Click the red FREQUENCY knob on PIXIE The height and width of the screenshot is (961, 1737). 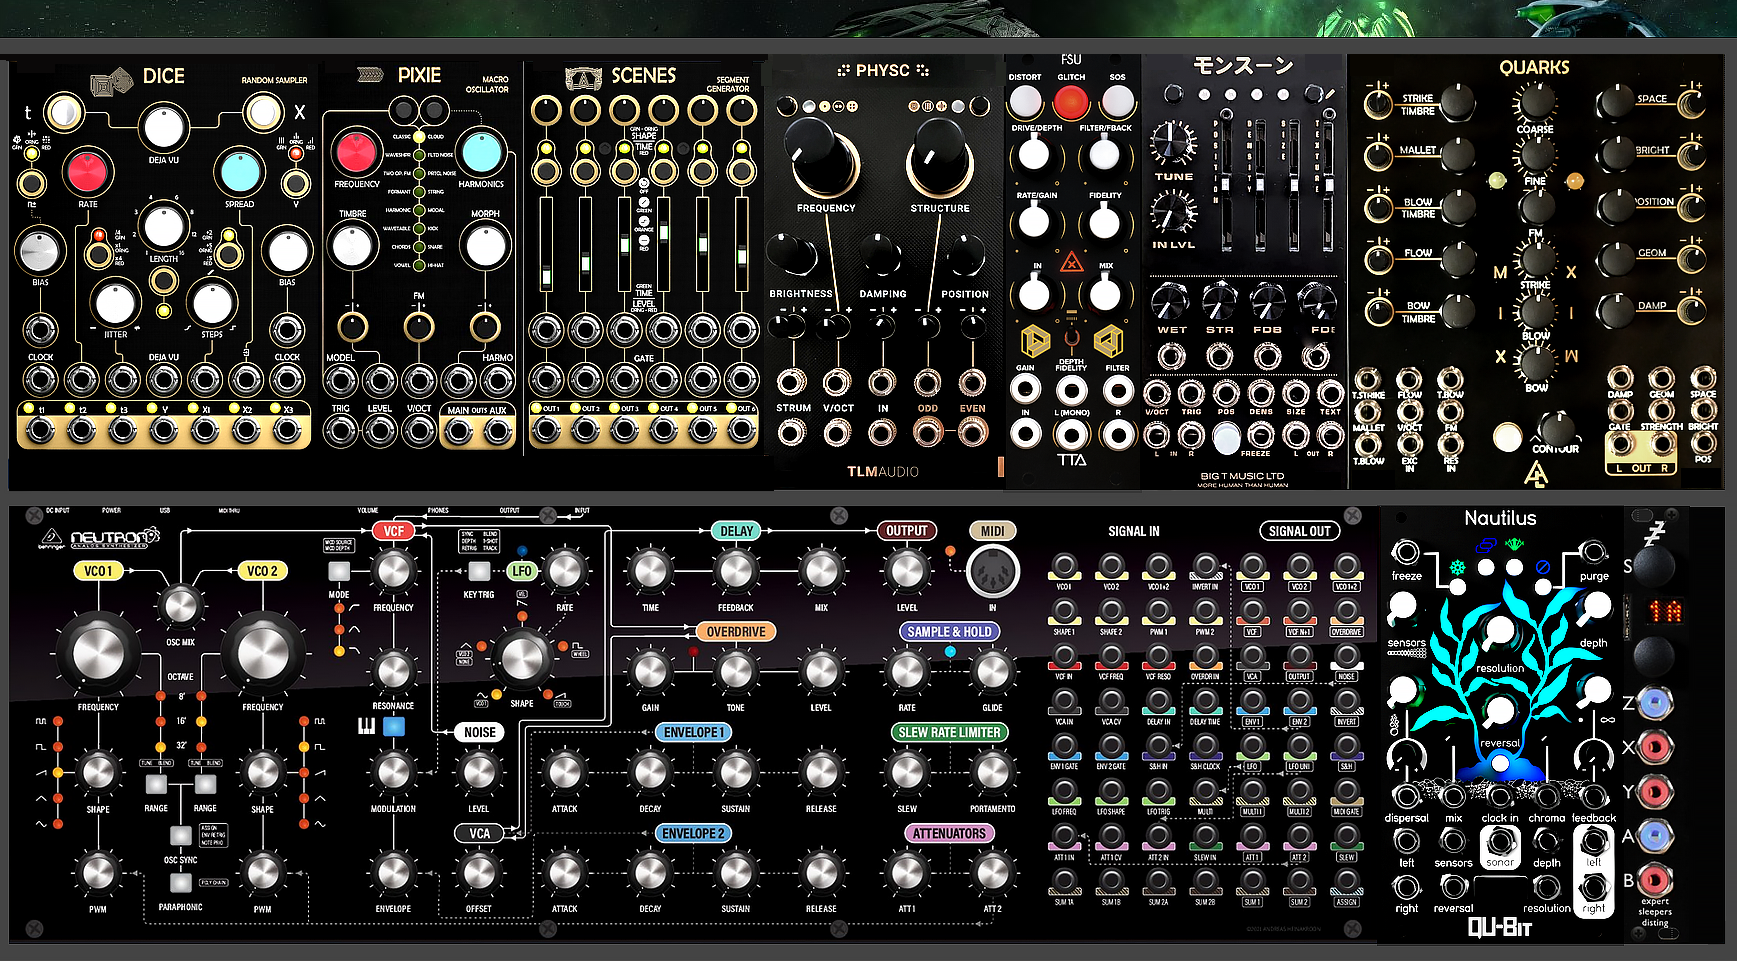coord(356,151)
